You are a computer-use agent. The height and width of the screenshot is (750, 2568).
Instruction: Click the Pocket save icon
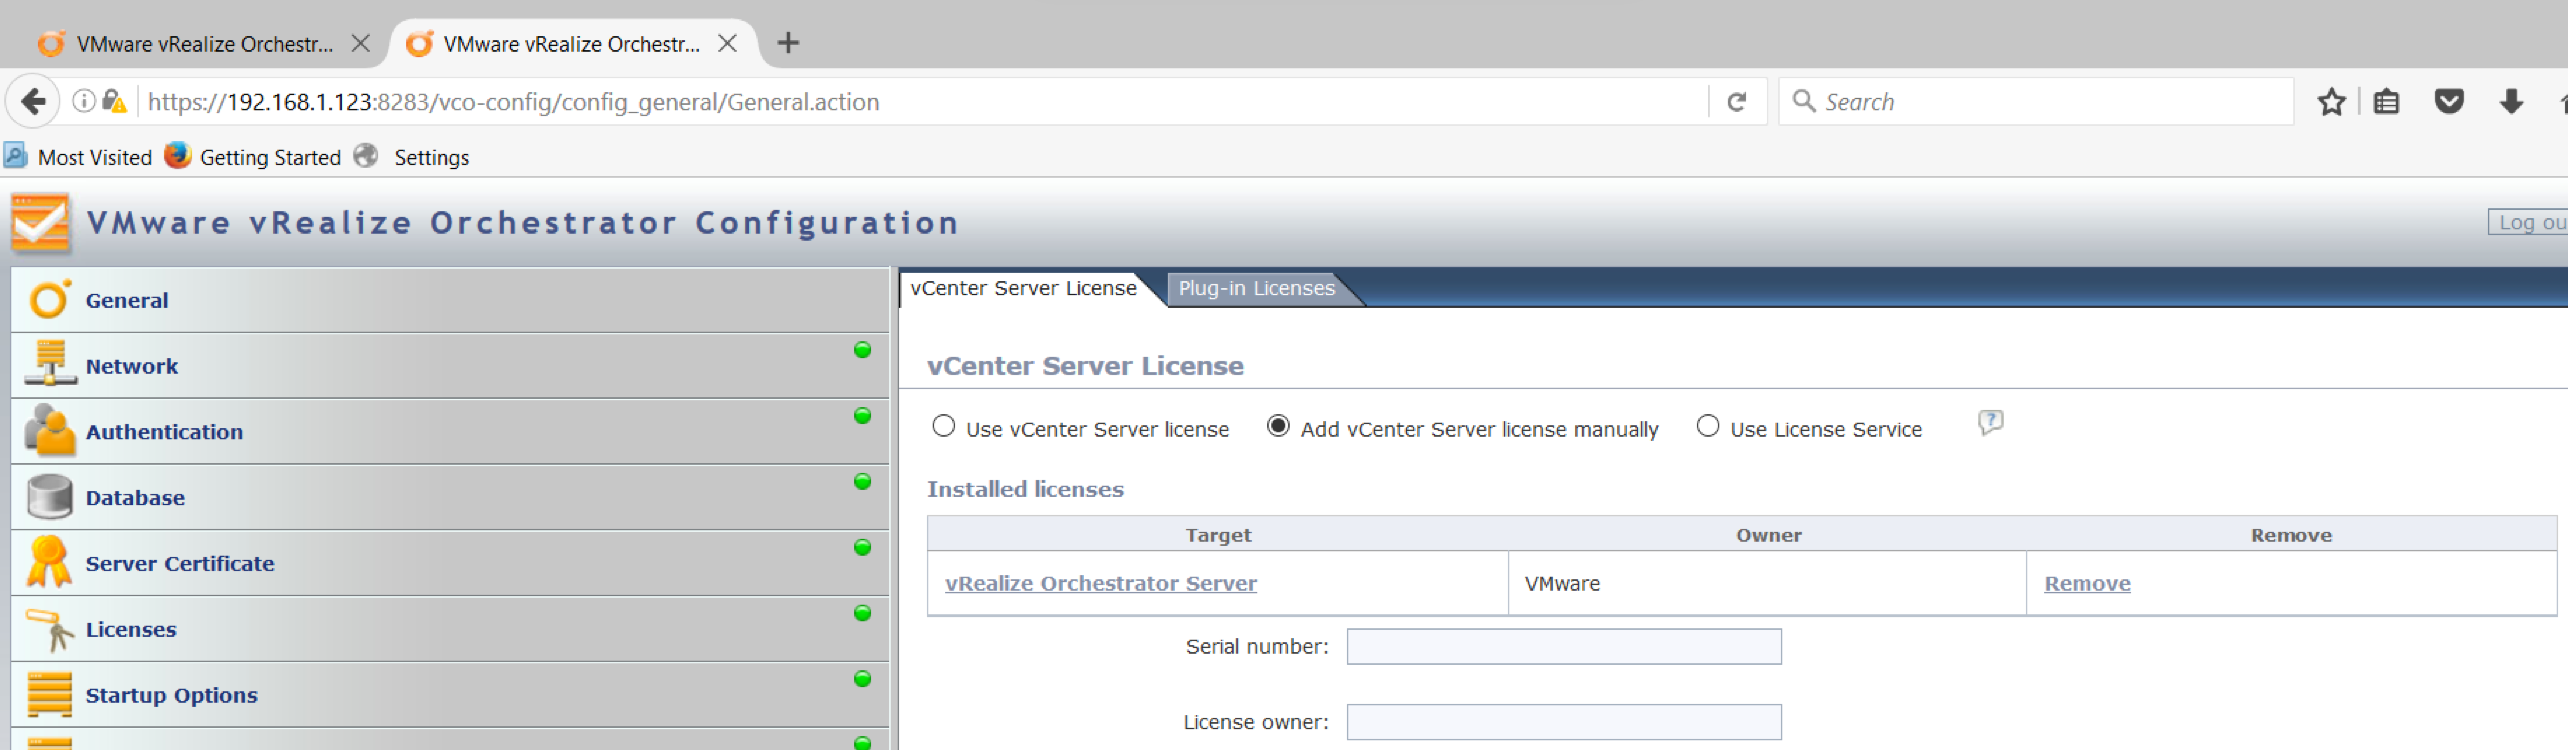click(2449, 102)
